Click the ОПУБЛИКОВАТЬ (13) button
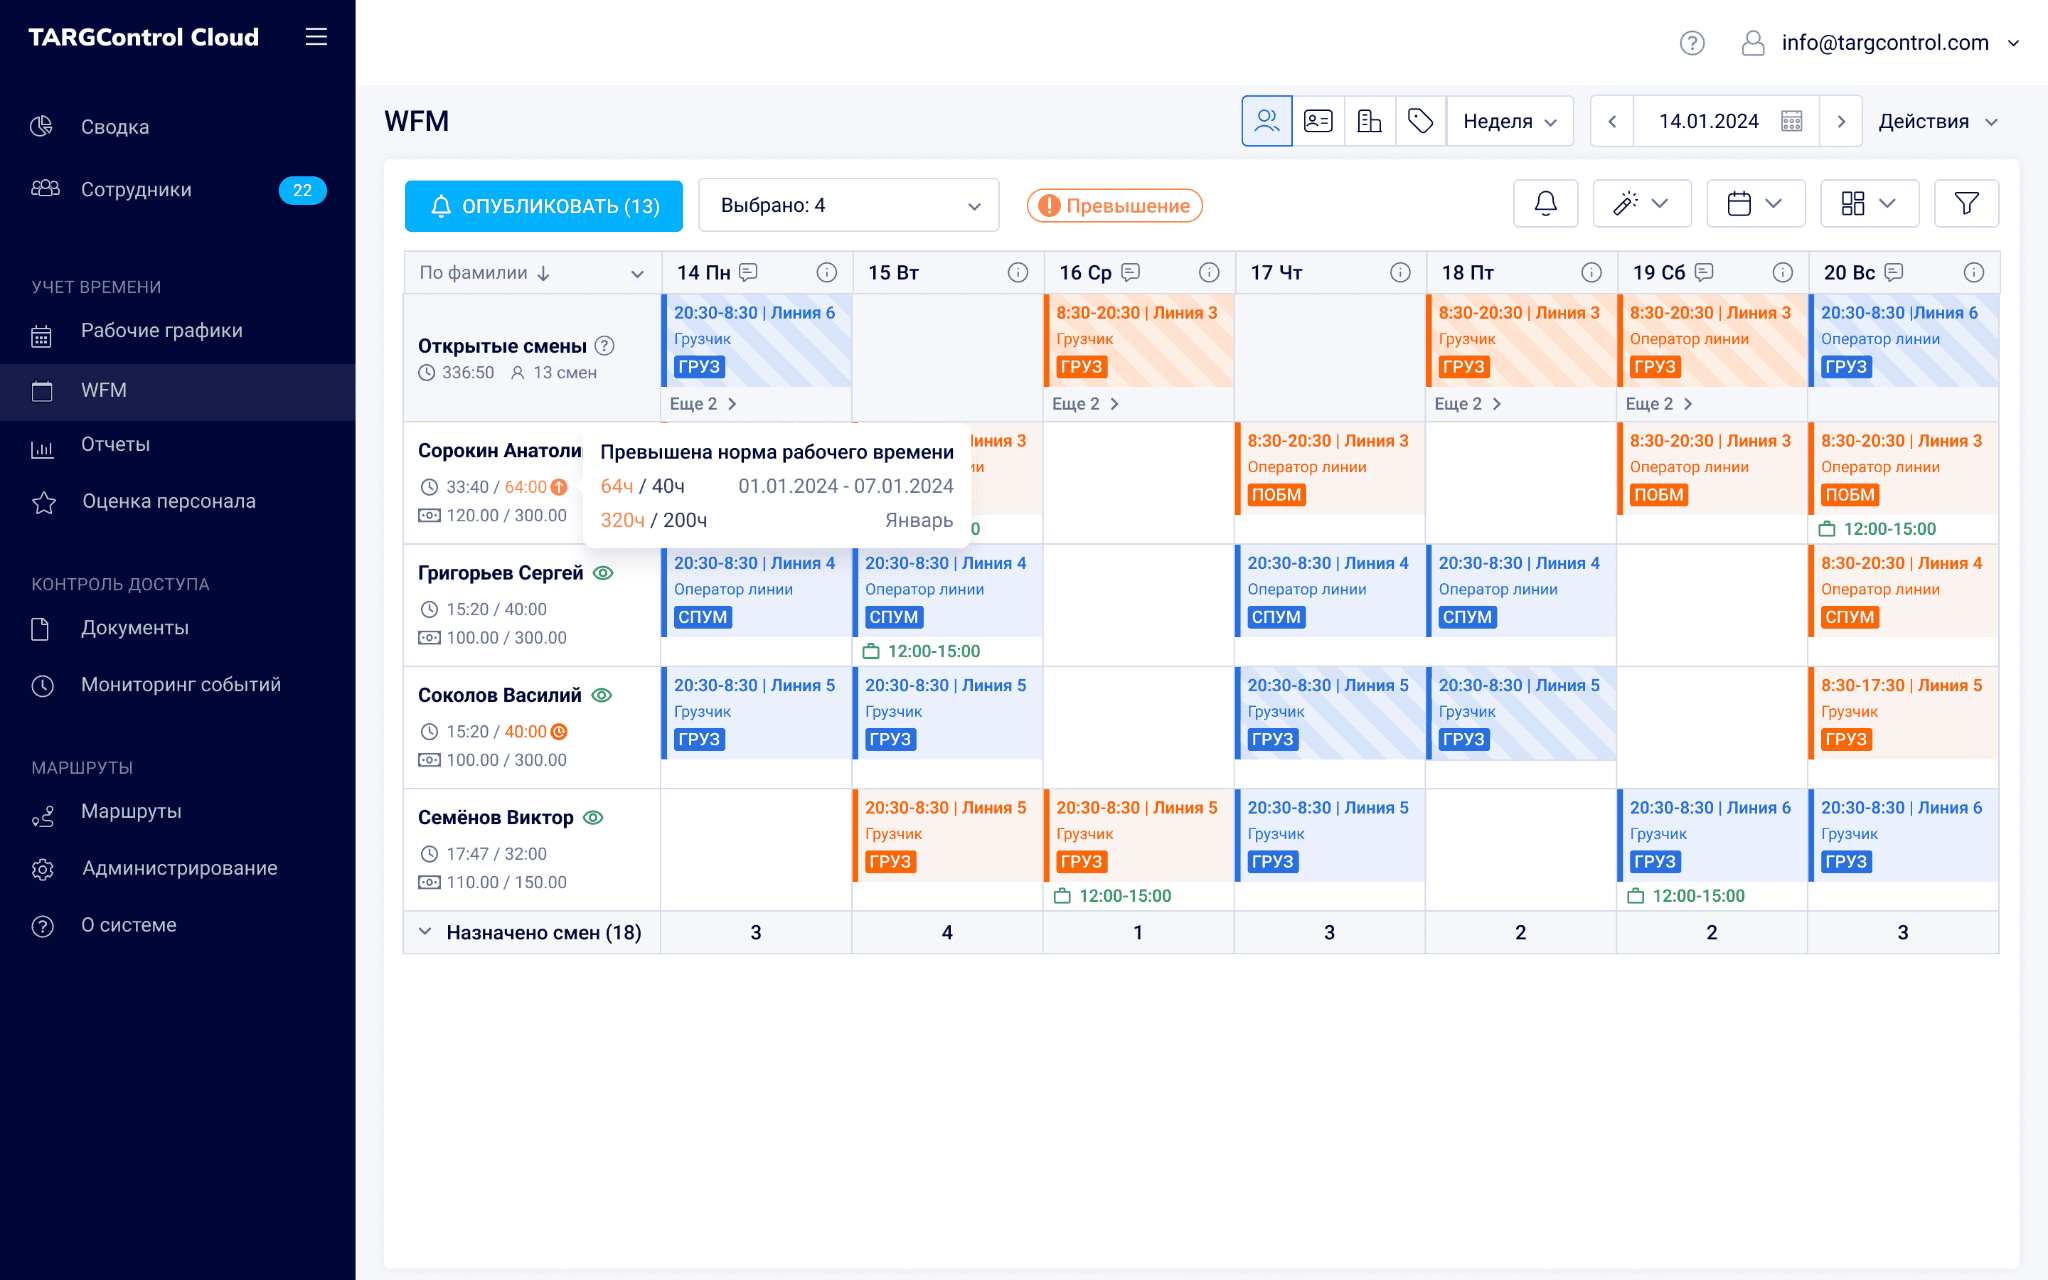2048x1280 pixels. pyautogui.click(x=544, y=206)
